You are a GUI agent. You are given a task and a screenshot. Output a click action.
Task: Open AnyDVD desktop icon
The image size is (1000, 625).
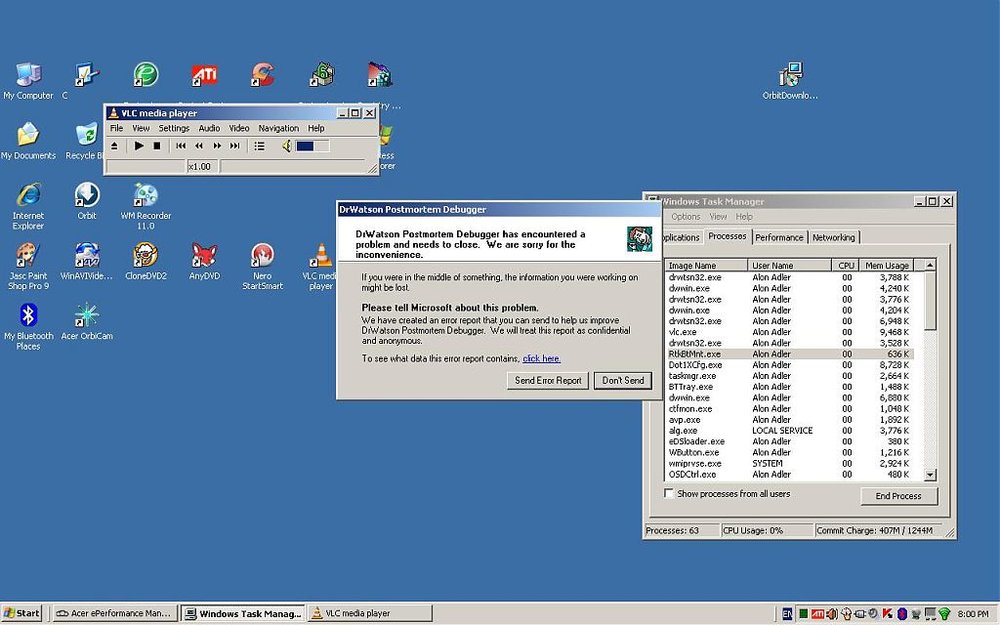(204, 261)
